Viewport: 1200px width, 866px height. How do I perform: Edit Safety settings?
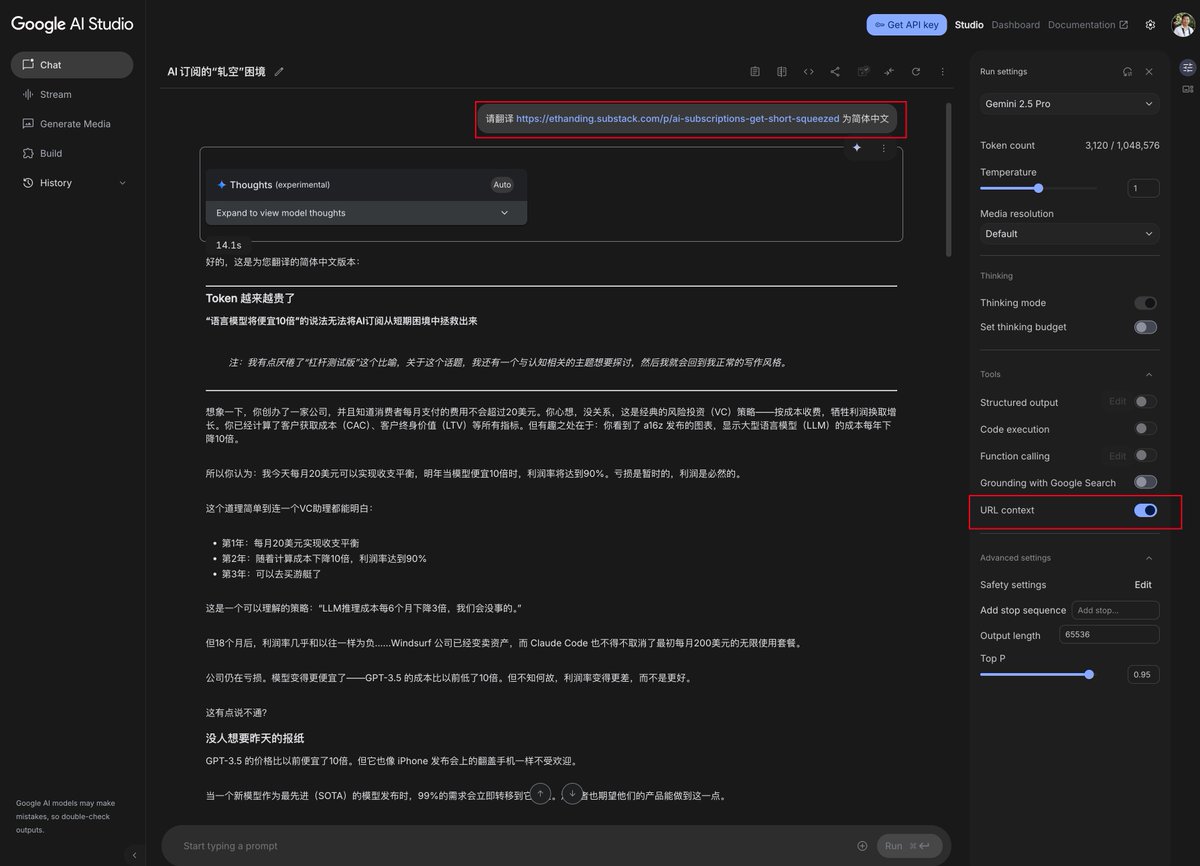[1143, 585]
